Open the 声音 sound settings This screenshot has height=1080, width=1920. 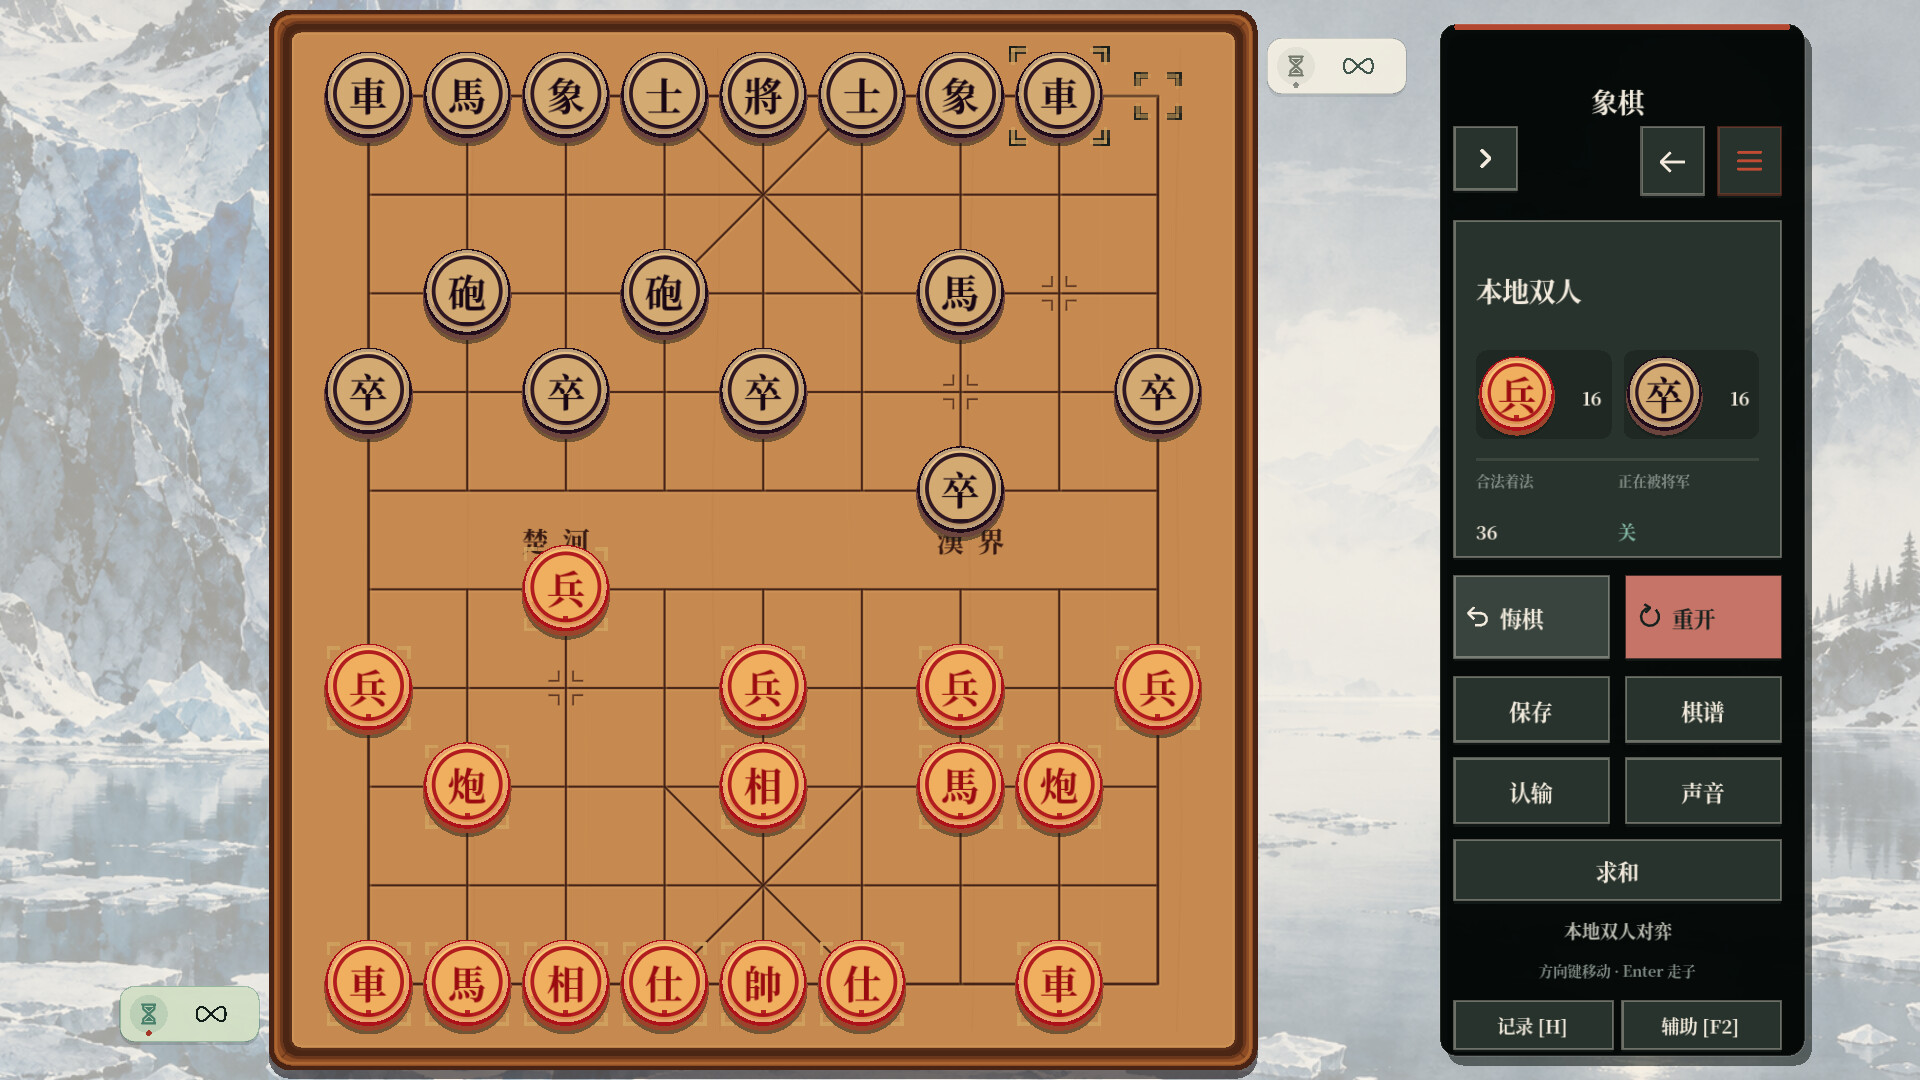(x=1703, y=792)
